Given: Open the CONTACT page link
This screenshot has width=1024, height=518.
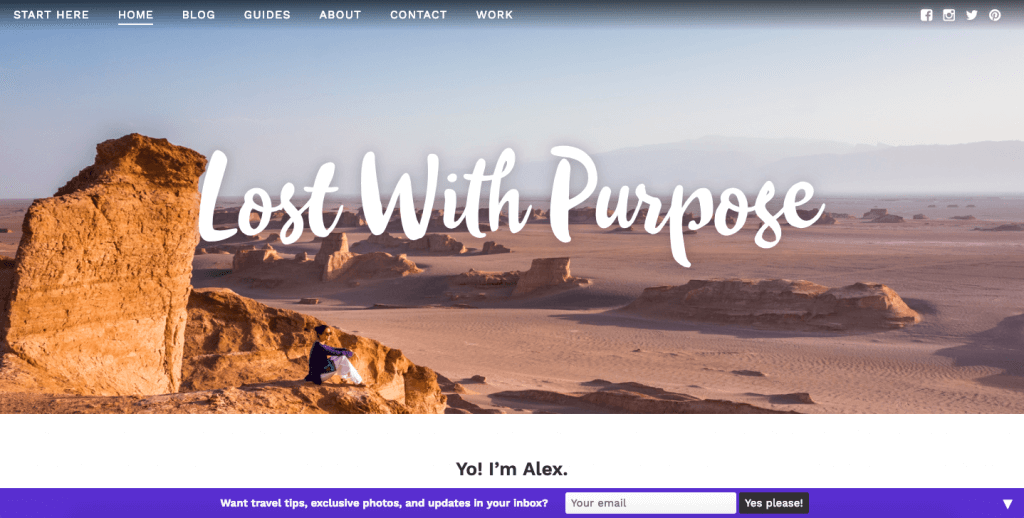Looking at the screenshot, I should (x=419, y=14).
